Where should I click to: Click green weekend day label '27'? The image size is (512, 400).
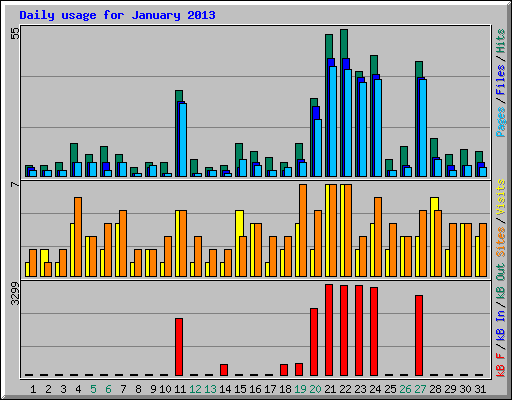click(420, 389)
